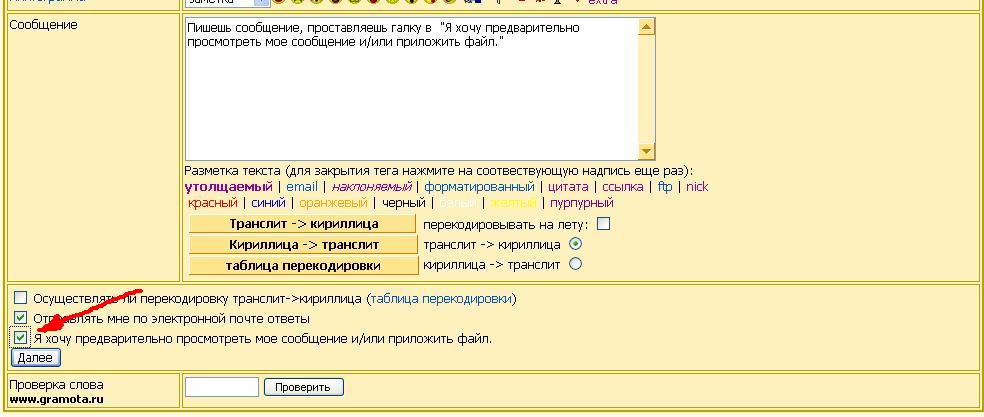
Task: Choose the «синий» text color
Action: point(268,203)
